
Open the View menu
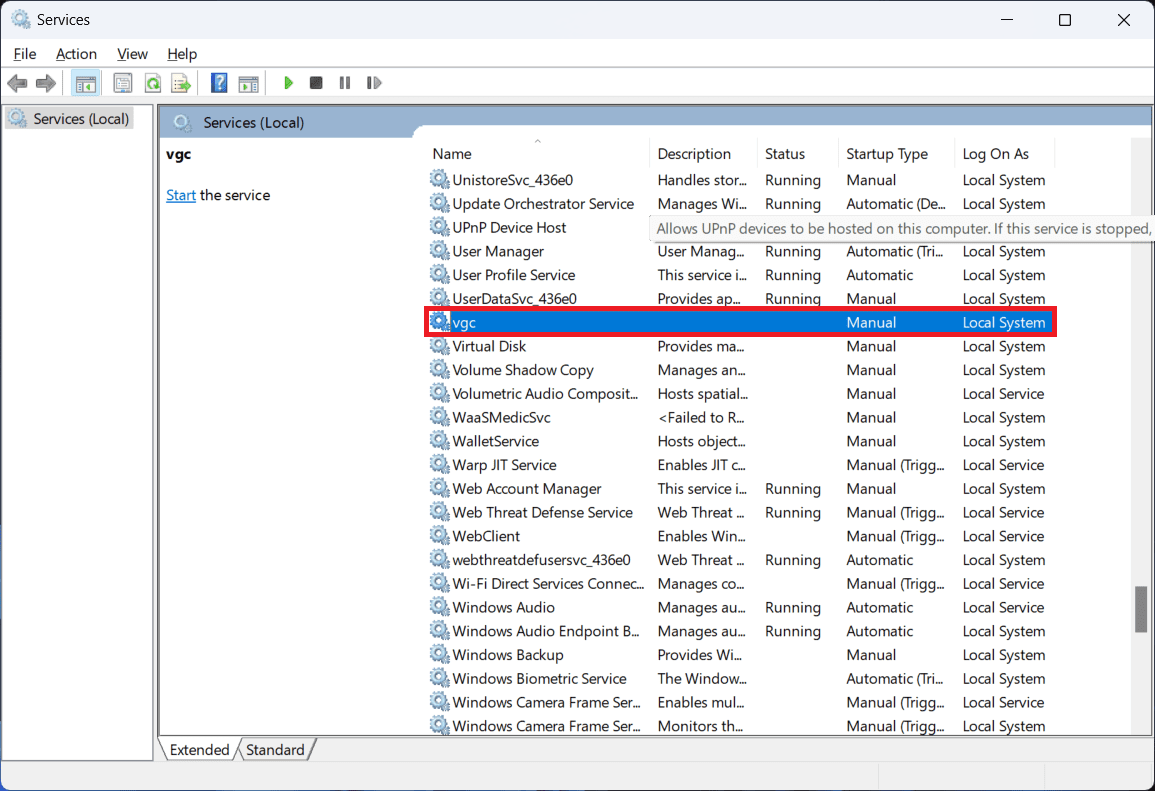[132, 54]
